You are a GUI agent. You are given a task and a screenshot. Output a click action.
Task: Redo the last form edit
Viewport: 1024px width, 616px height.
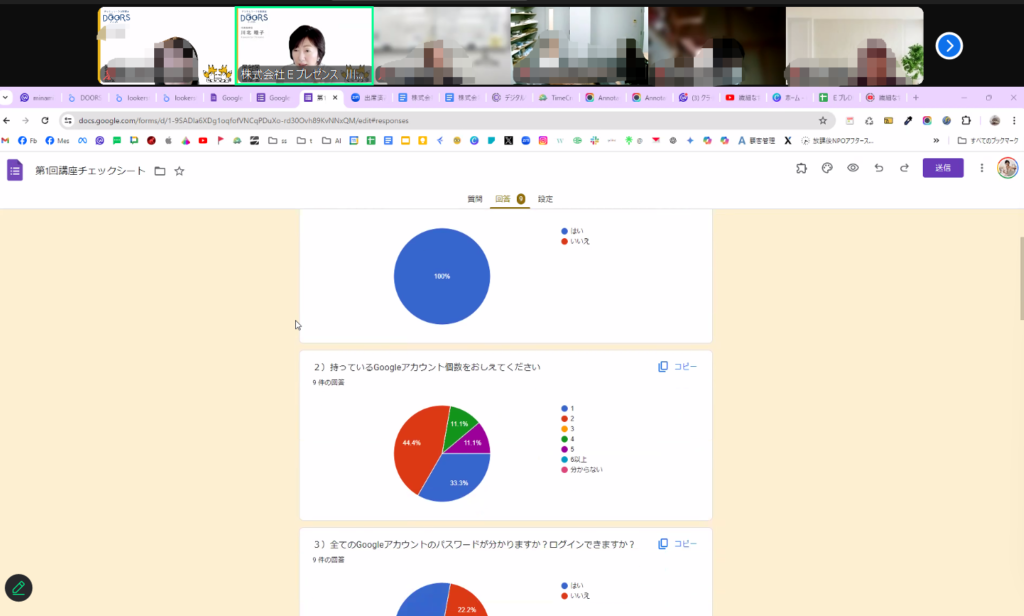(x=904, y=168)
